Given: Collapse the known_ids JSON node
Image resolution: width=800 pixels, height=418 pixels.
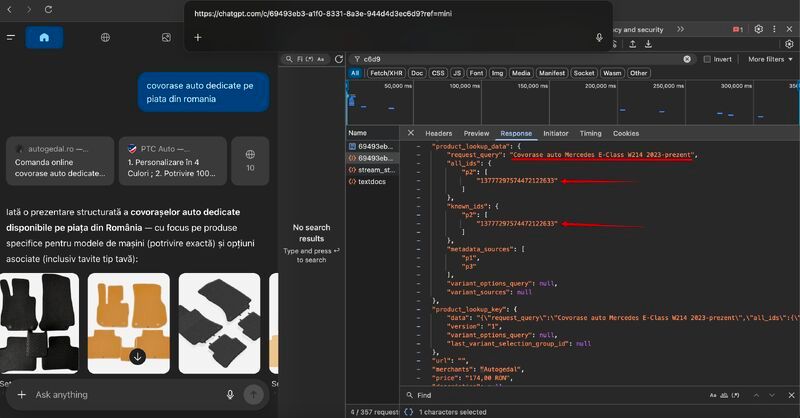Looking at the screenshot, I should click(419, 206).
